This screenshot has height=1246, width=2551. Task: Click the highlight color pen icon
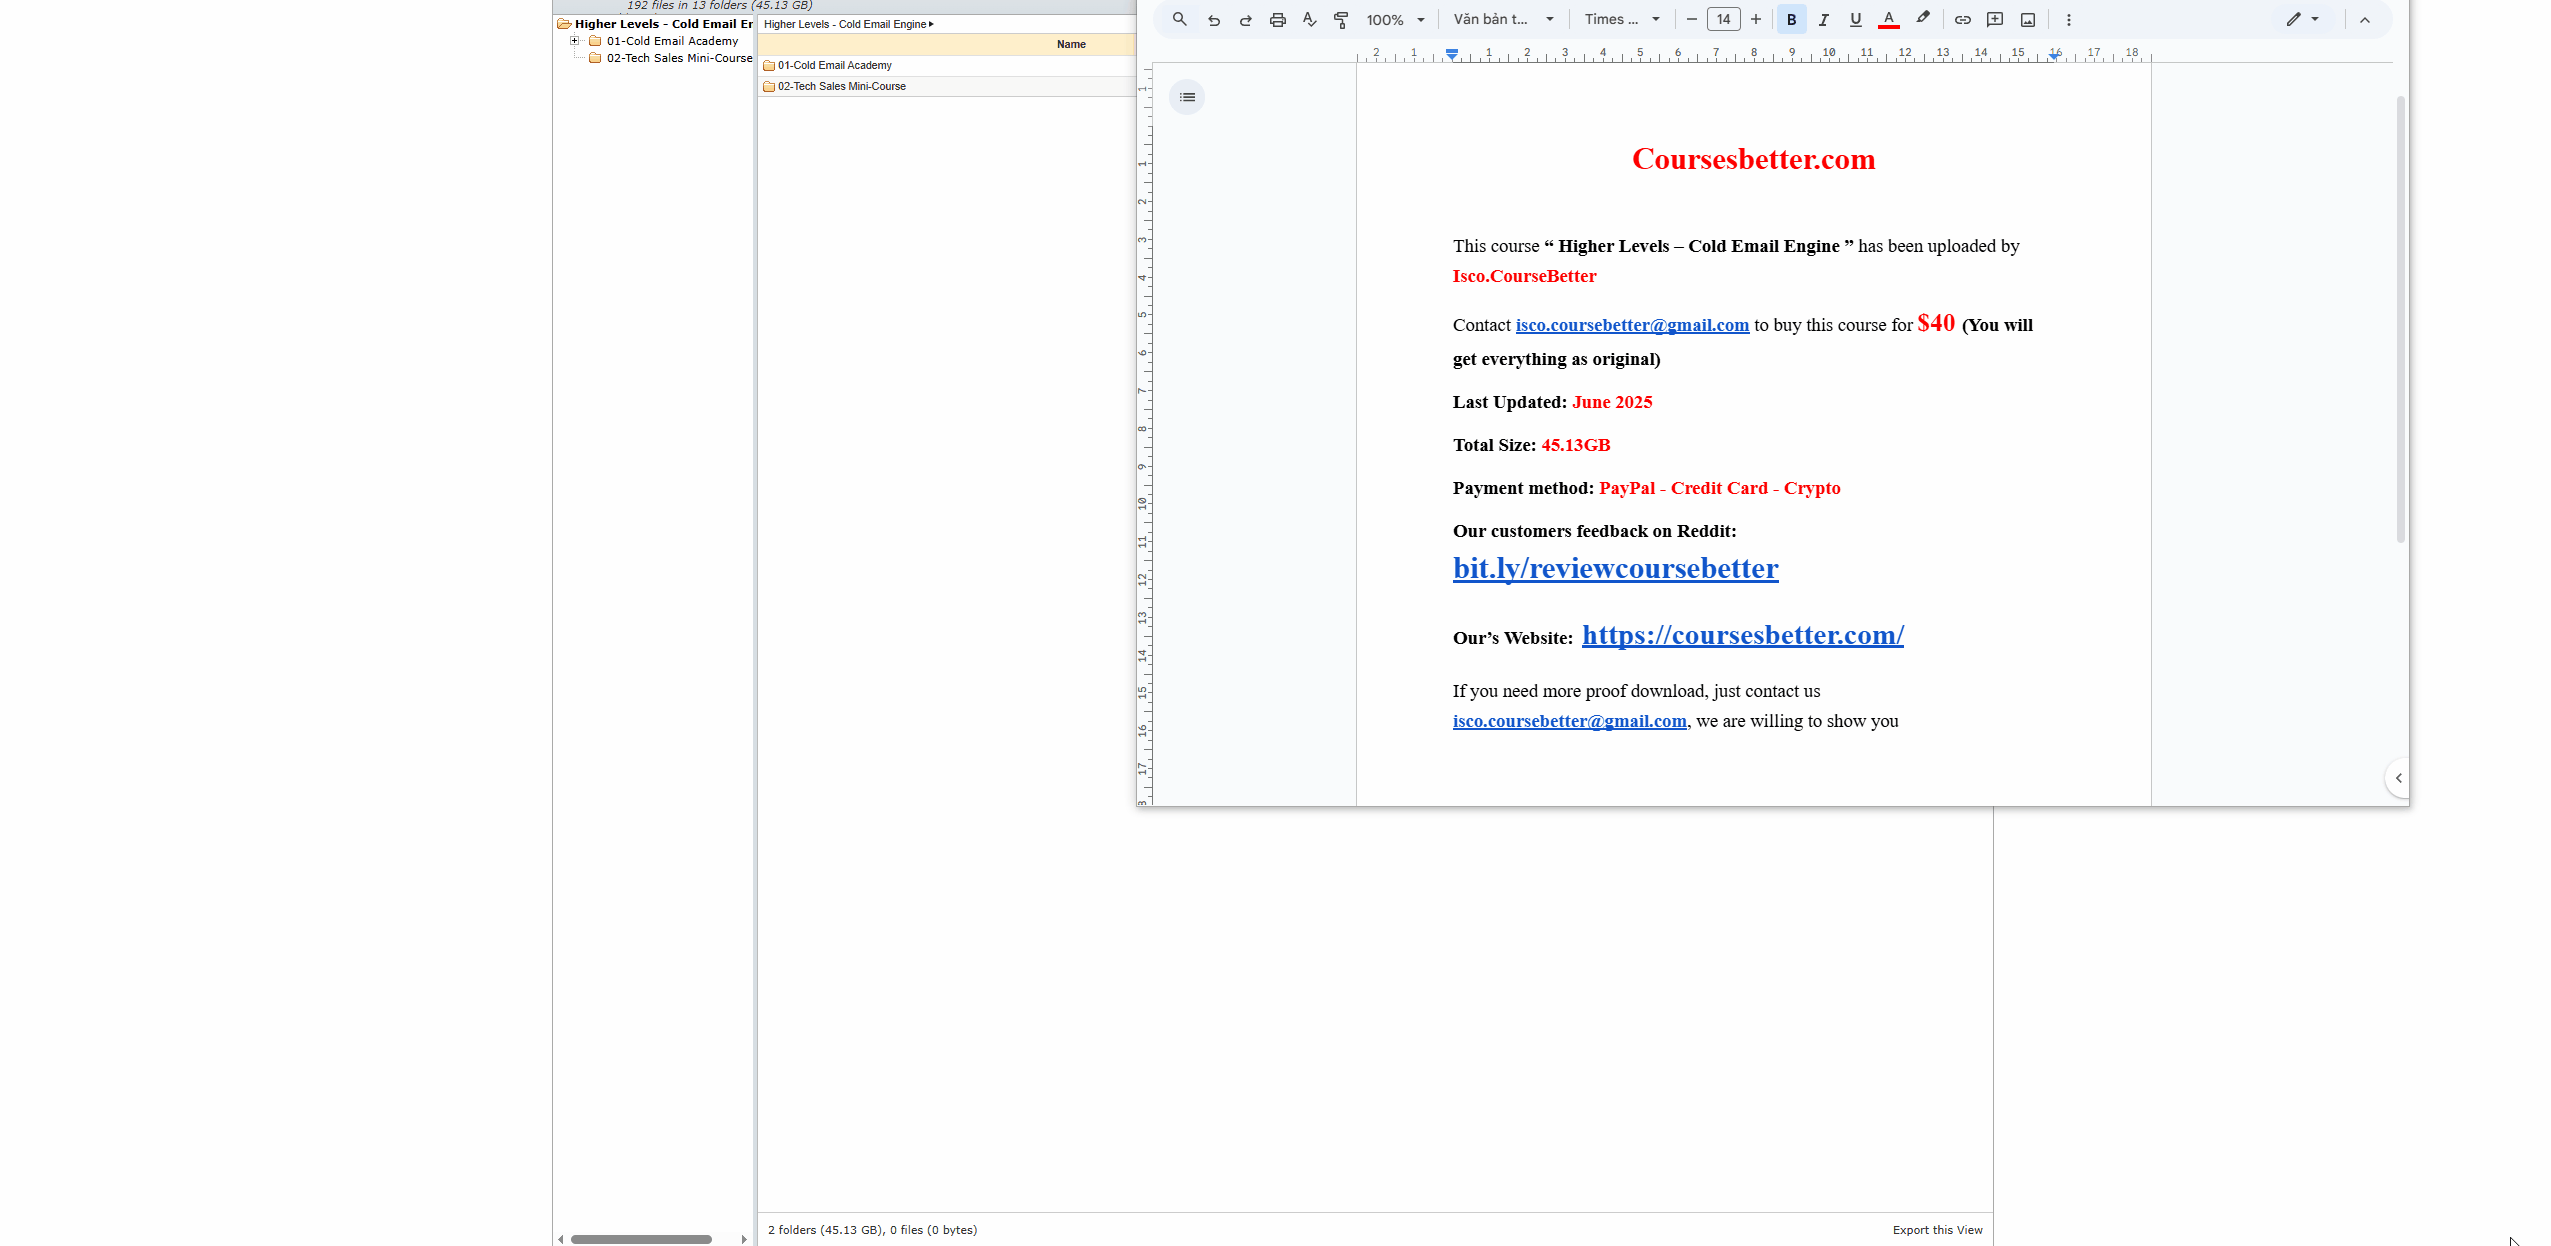pyautogui.click(x=1922, y=19)
